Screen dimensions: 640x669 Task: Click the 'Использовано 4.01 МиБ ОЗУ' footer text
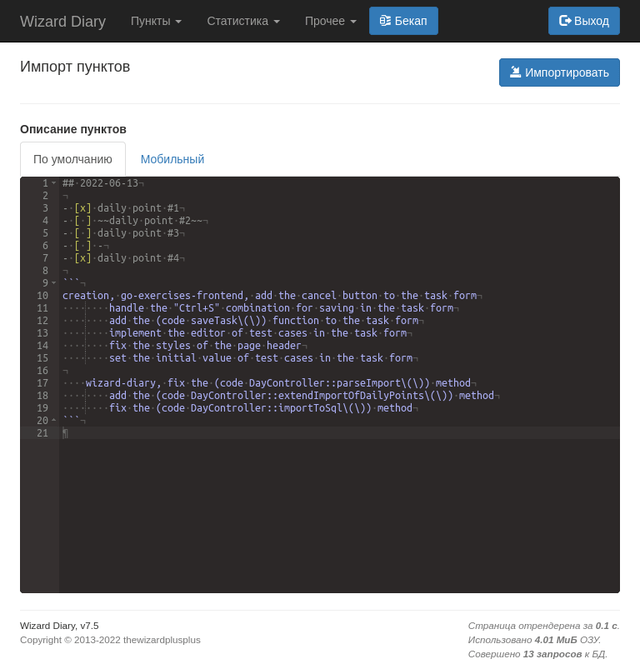tap(534, 640)
